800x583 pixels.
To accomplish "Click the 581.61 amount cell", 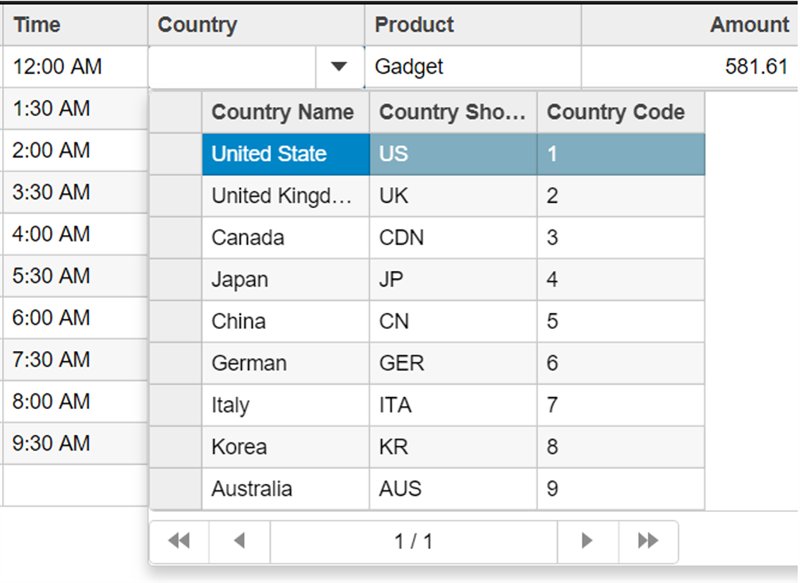I will pyautogui.click(x=690, y=67).
